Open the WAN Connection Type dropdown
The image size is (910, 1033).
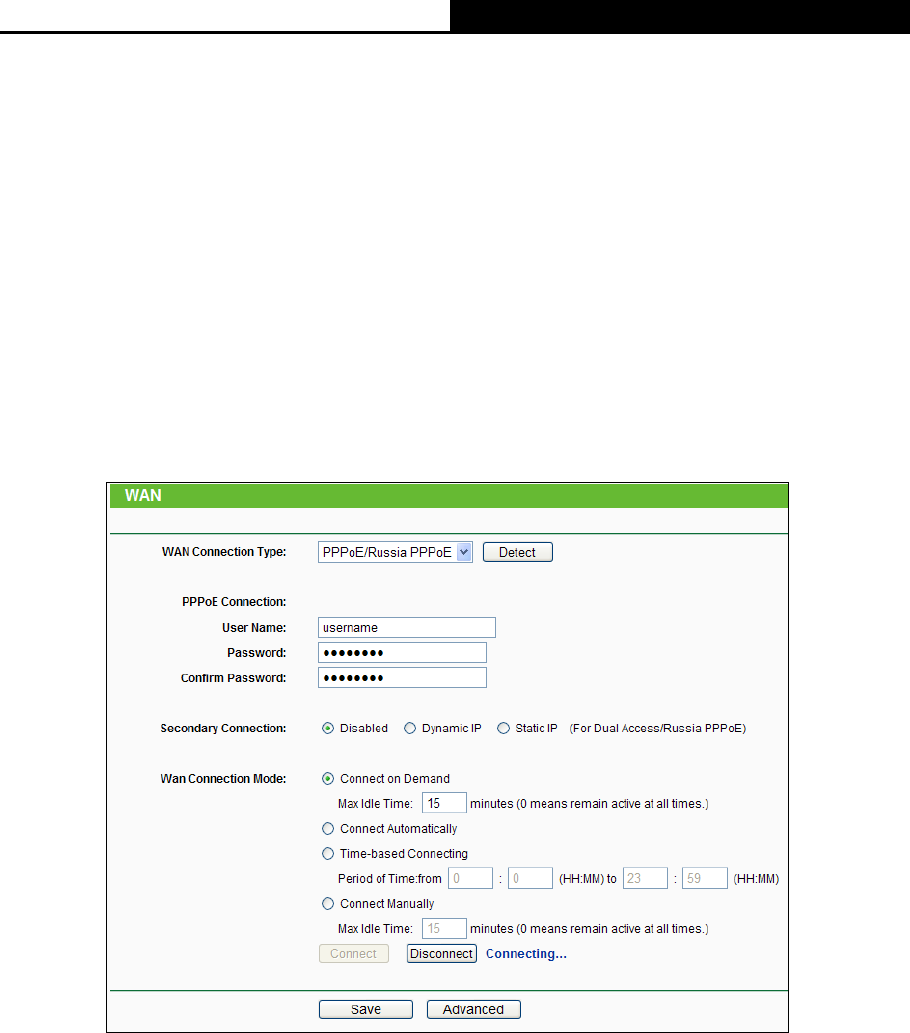click(x=395, y=552)
